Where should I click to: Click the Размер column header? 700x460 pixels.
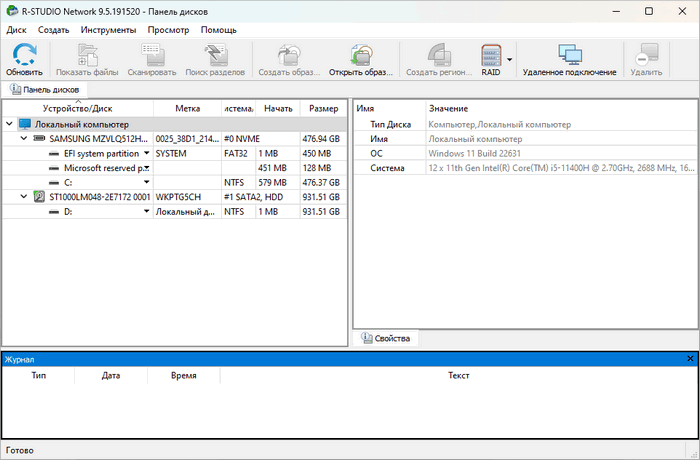point(323,108)
